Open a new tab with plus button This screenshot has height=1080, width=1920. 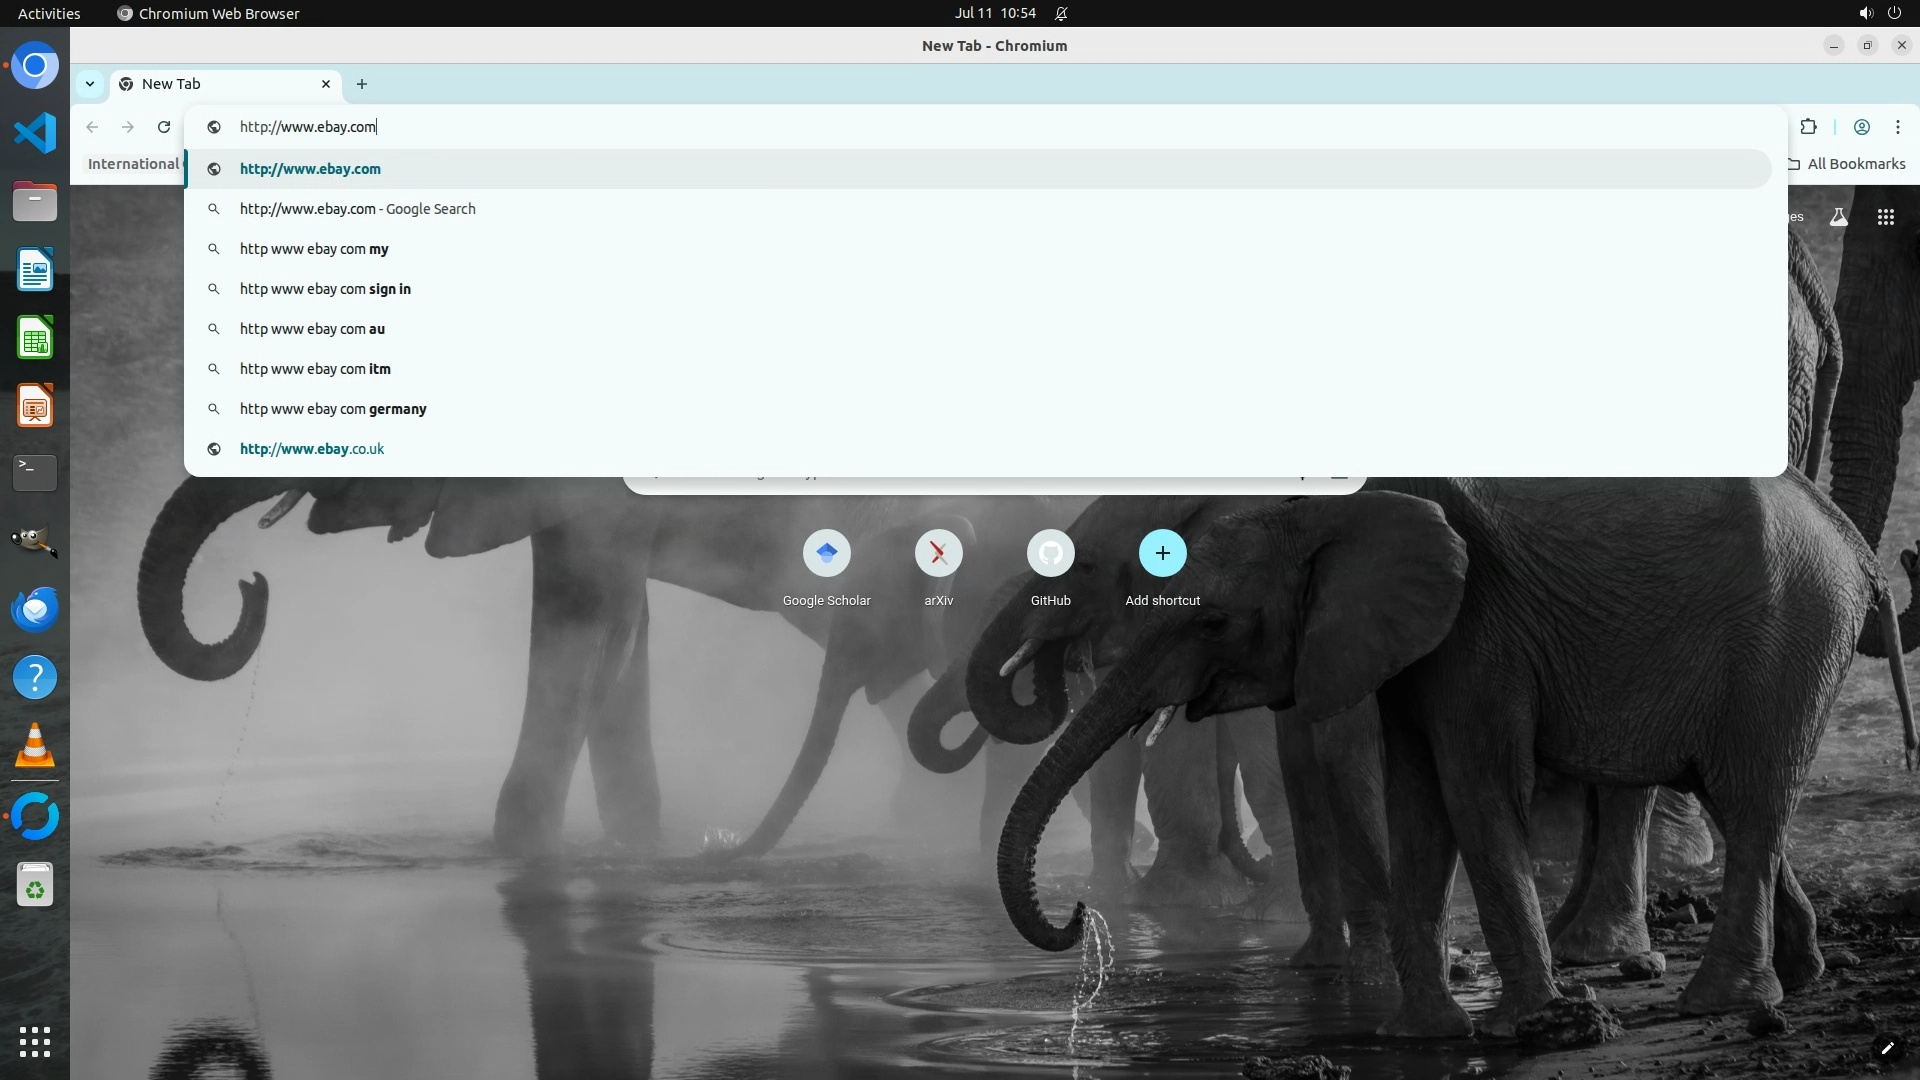tap(362, 84)
